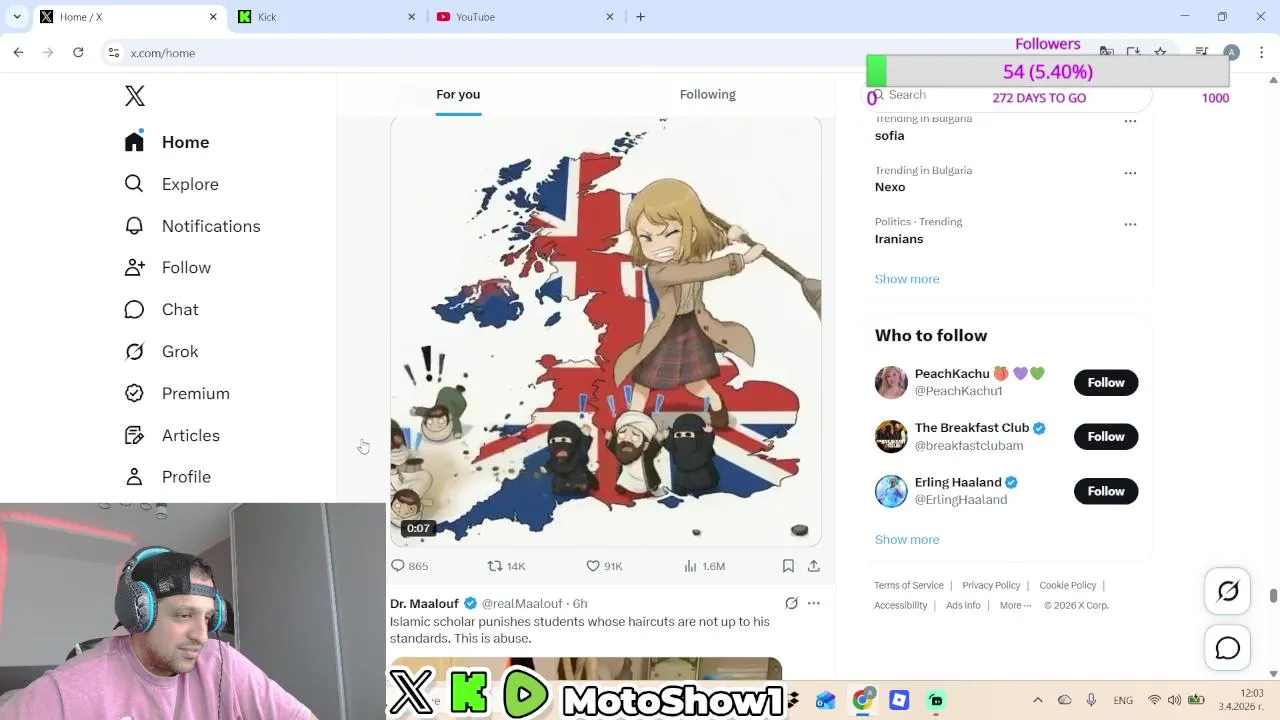Close the Kick browser tab
Screen dimensions: 1280x720
[411, 16]
